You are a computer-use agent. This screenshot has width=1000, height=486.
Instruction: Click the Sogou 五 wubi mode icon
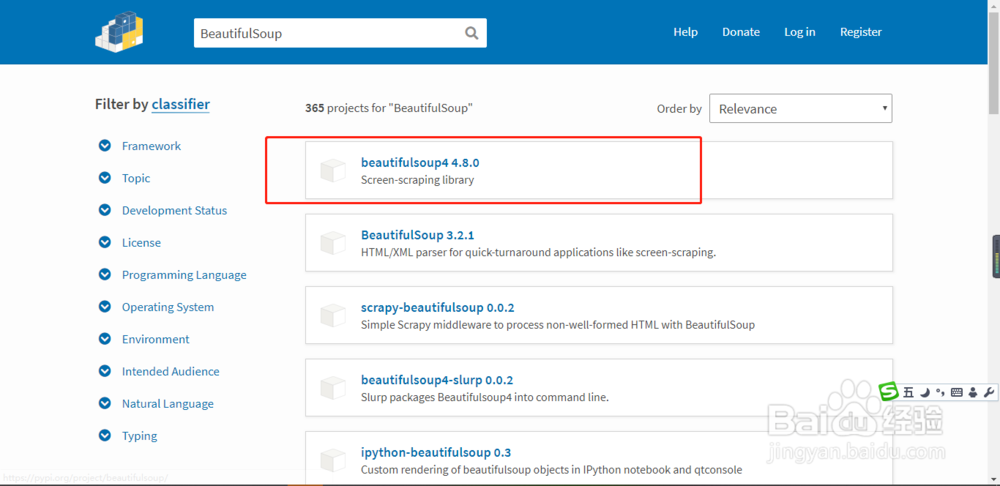(908, 392)
